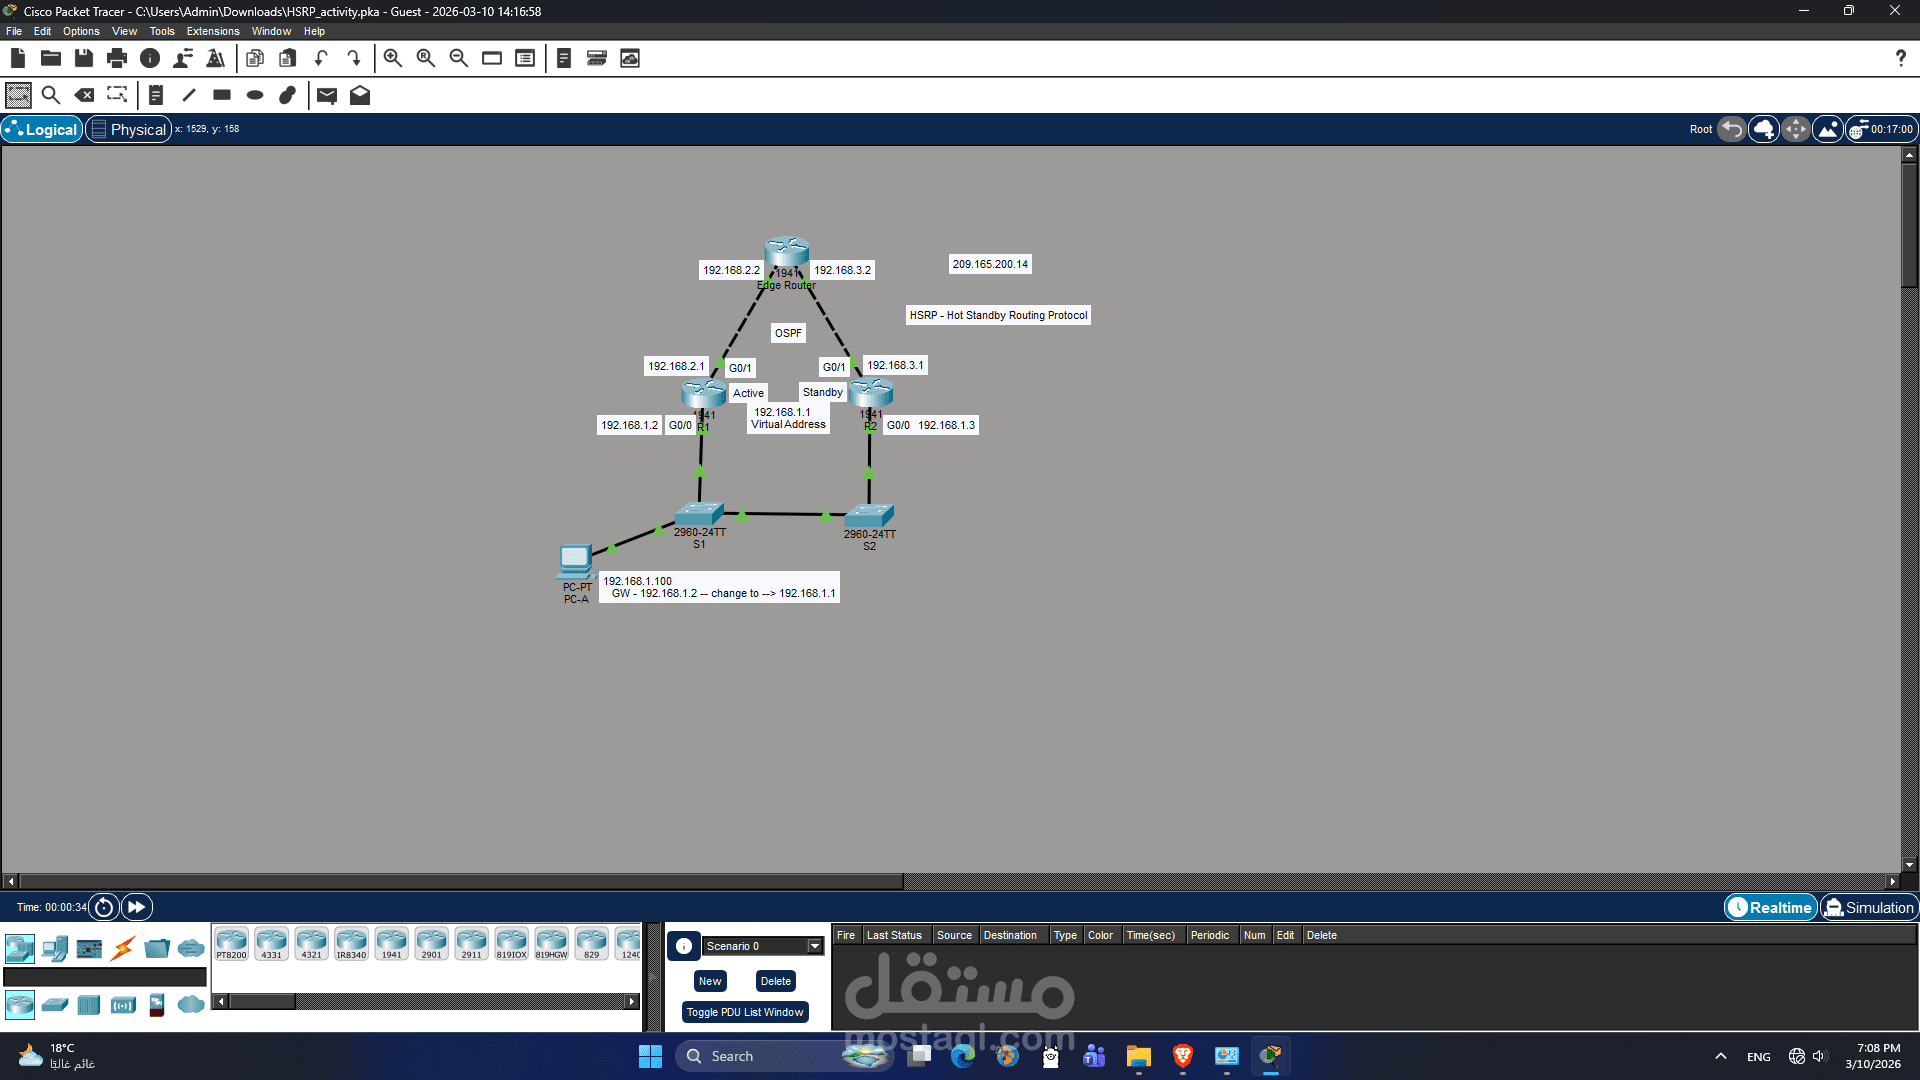
Task: Click the New scenario button
Action: pyautogui.click(x=710, y=981)
